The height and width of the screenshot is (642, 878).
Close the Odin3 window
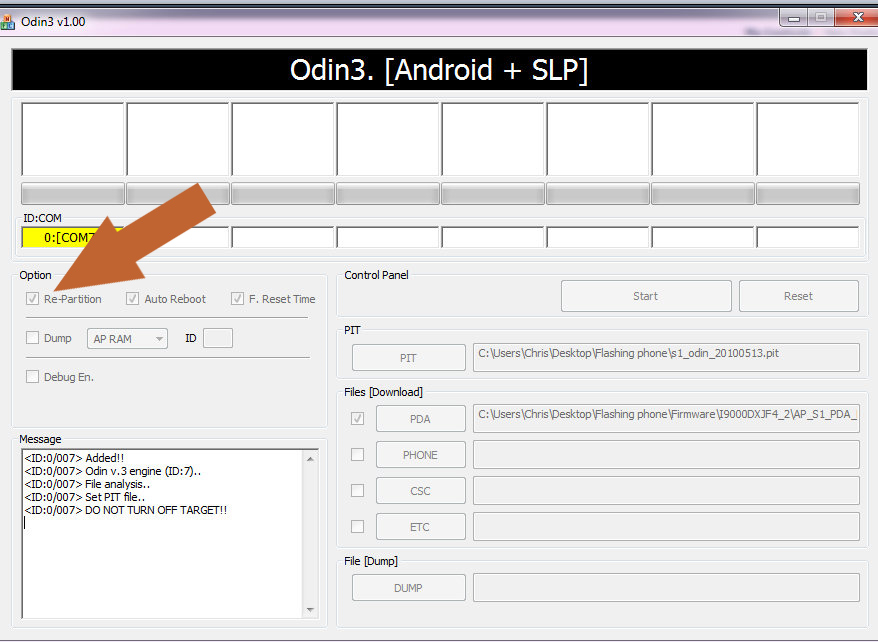[x=857, y=17]
